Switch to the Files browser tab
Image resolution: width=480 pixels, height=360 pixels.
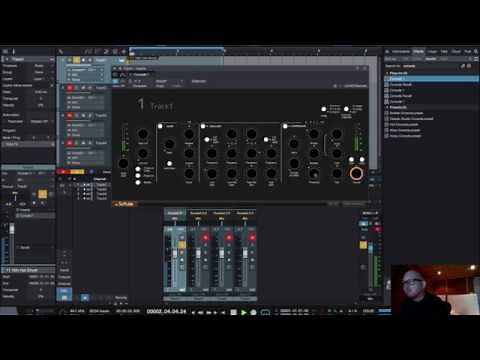click(x=444, y=51)
